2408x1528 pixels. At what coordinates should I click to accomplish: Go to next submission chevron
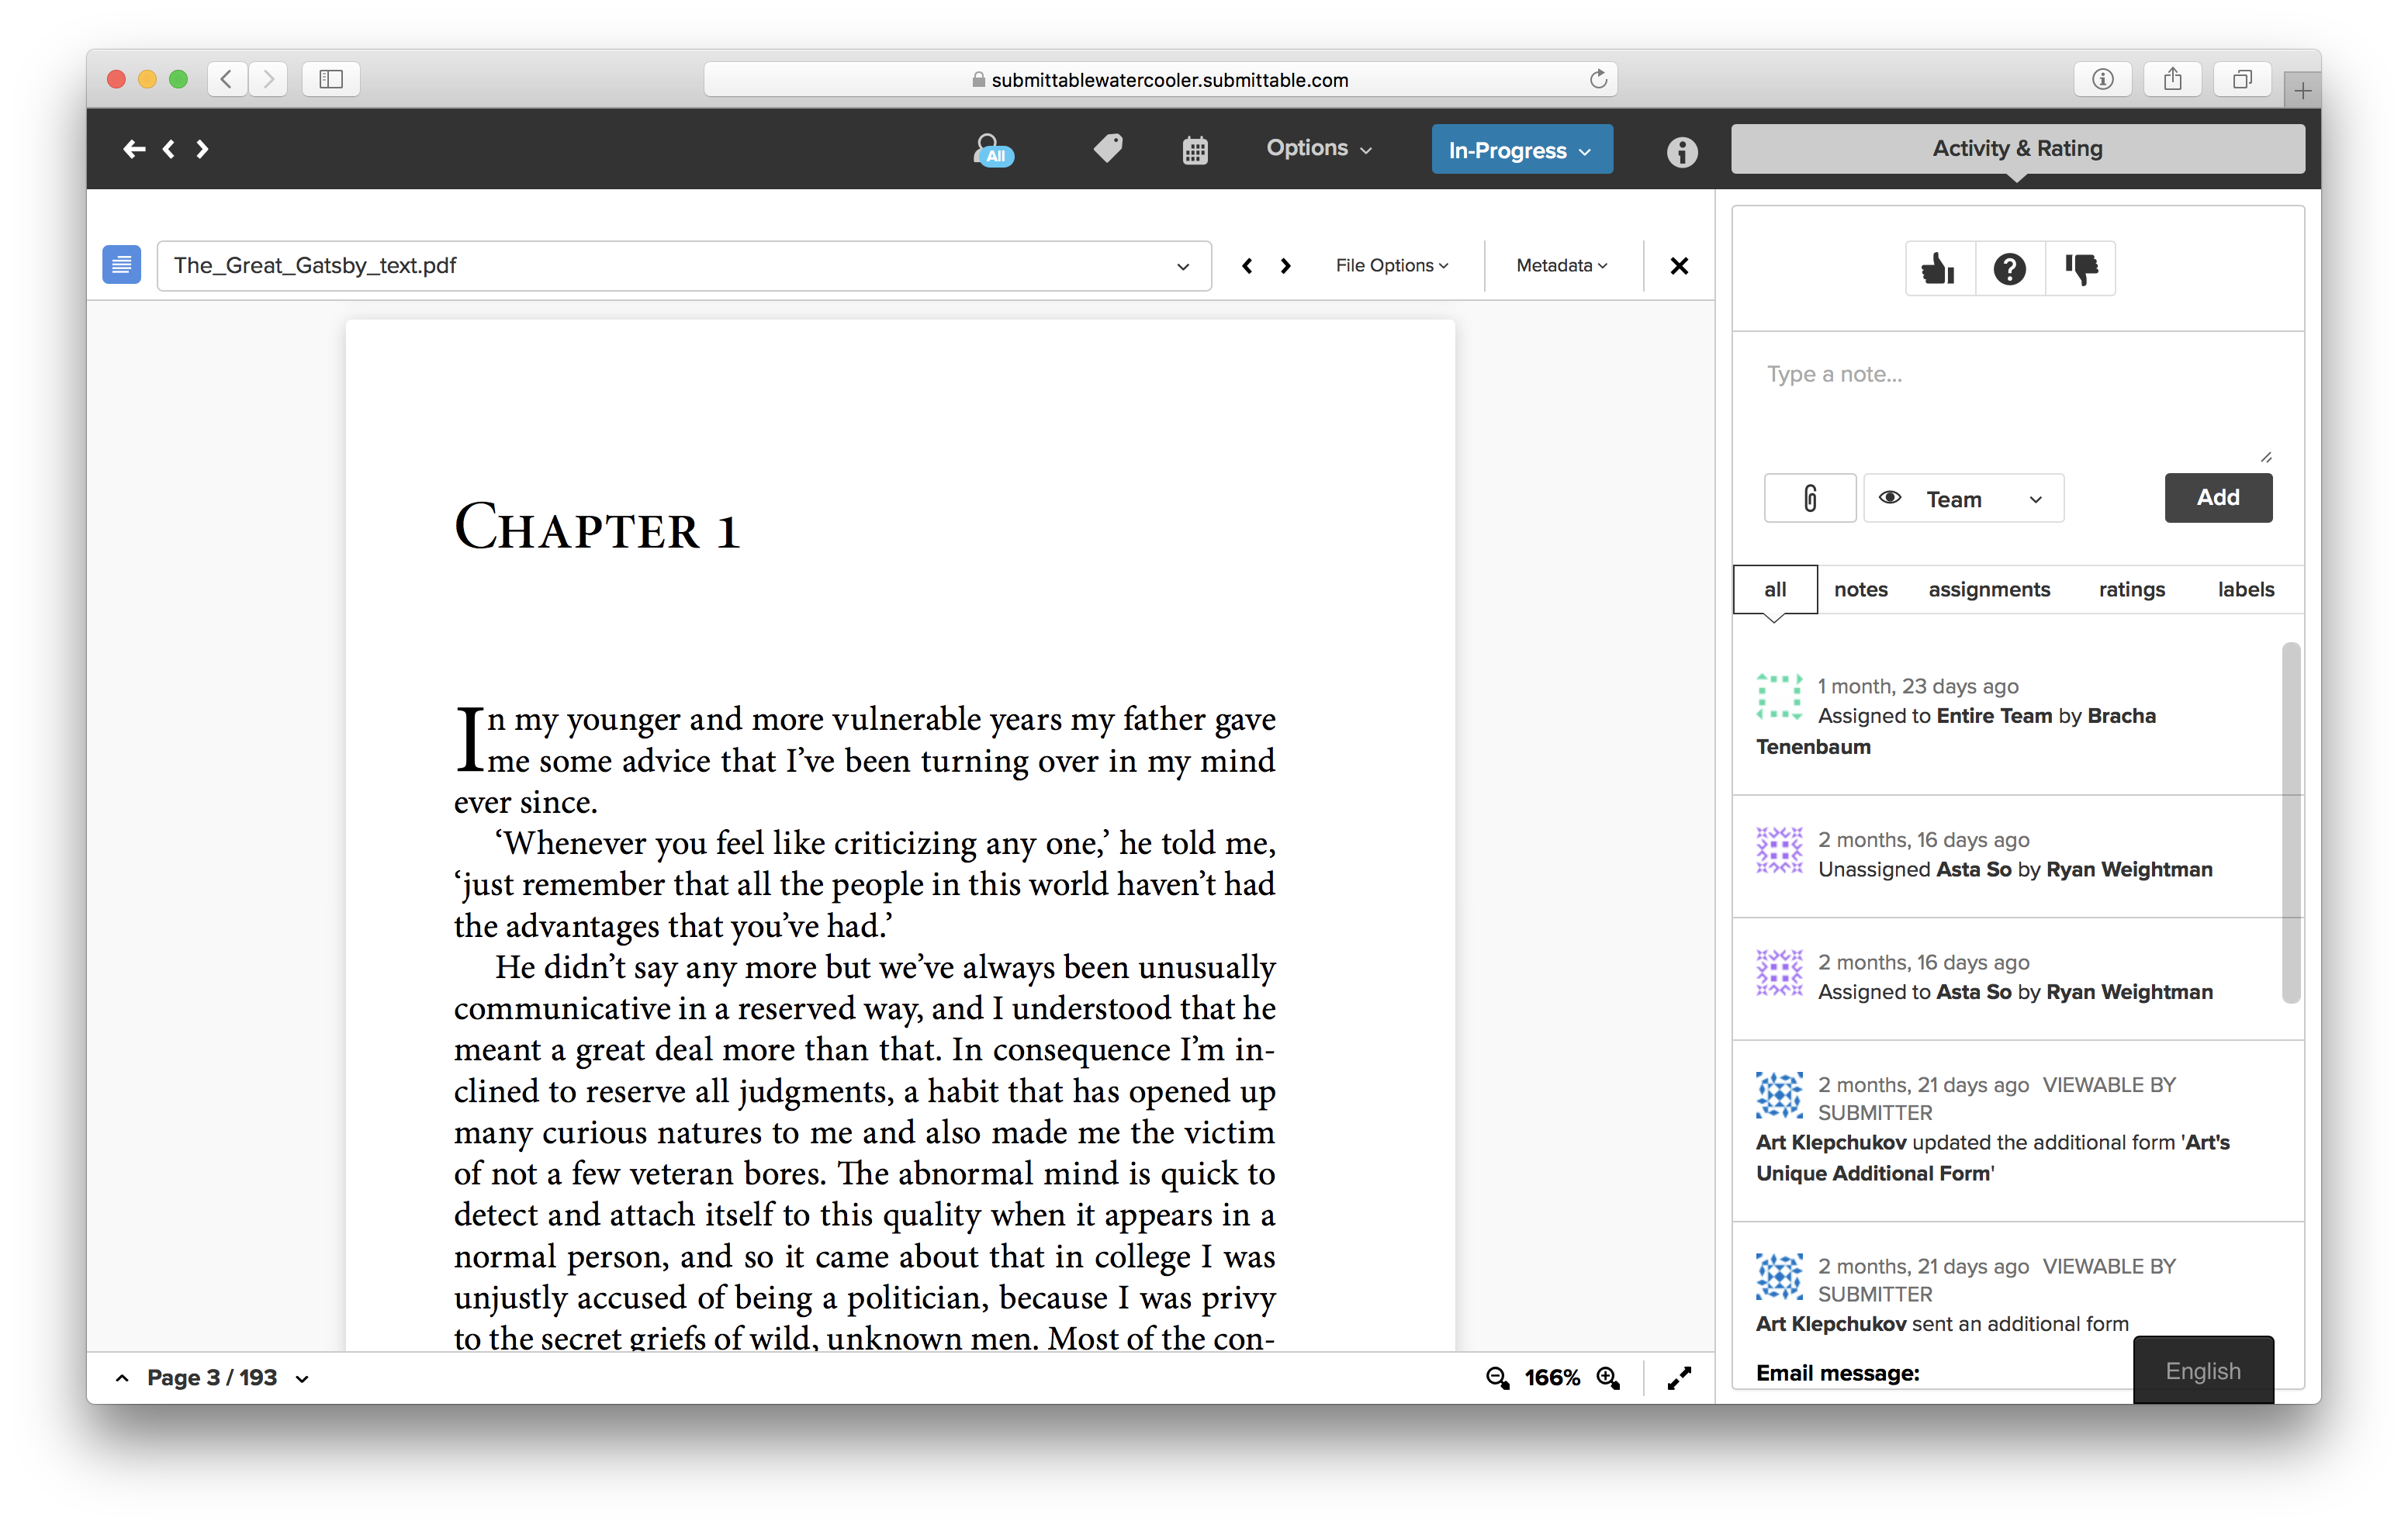tap(202, 149)
